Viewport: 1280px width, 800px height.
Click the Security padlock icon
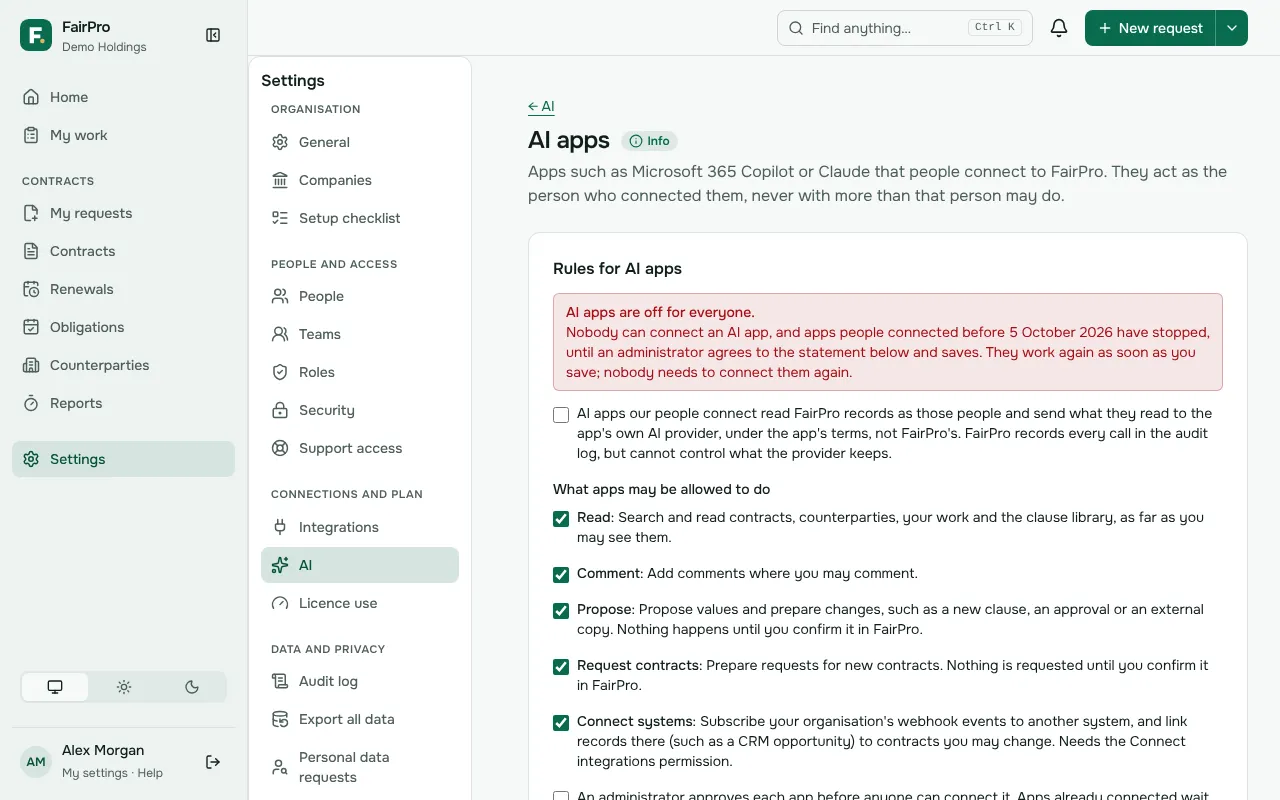coord(280,410)
